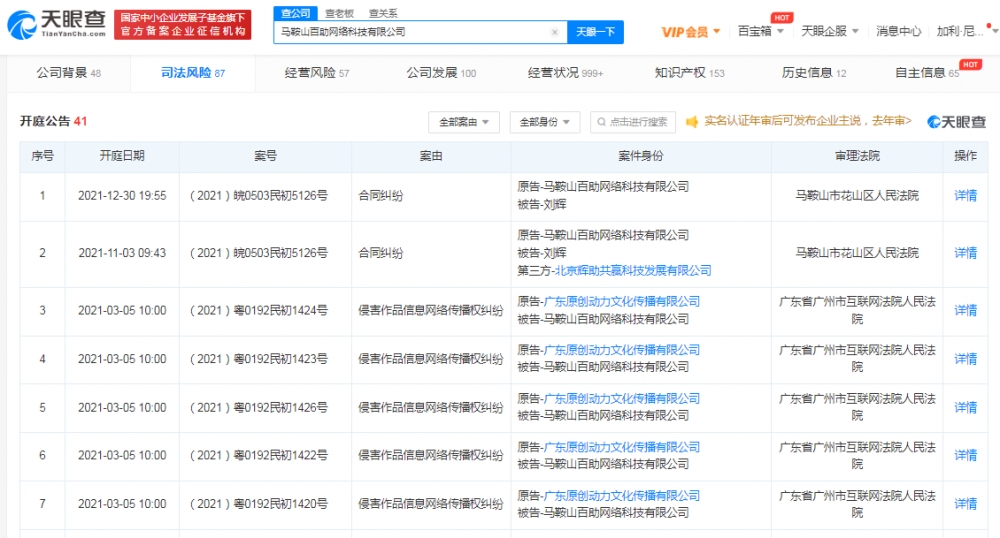Open third party 北京辉助共赢科技发展有限公司 link
The height and width of the screenshot is (538, 1000).
(633, 271)
